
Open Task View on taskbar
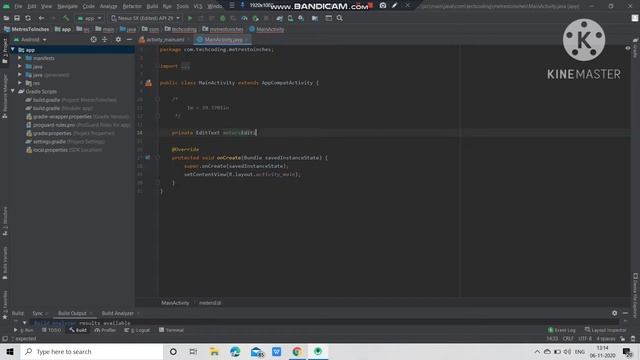193,351
